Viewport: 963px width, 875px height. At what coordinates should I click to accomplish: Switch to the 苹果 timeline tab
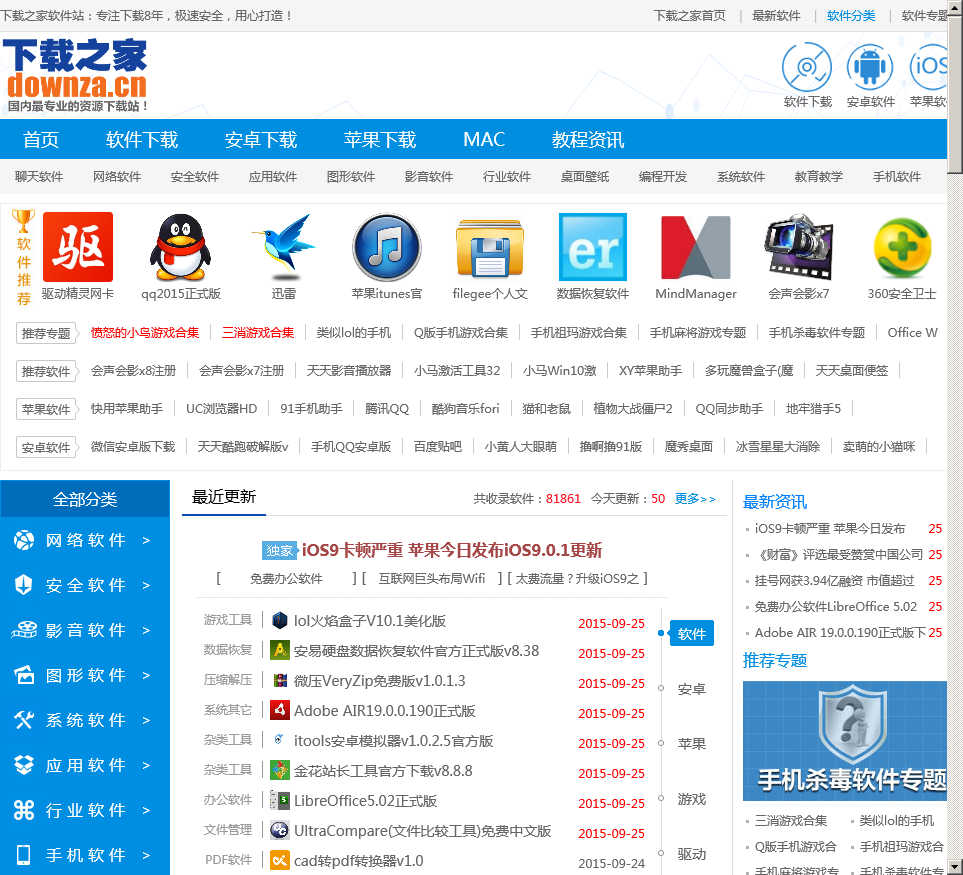click(x=692, y=744)
